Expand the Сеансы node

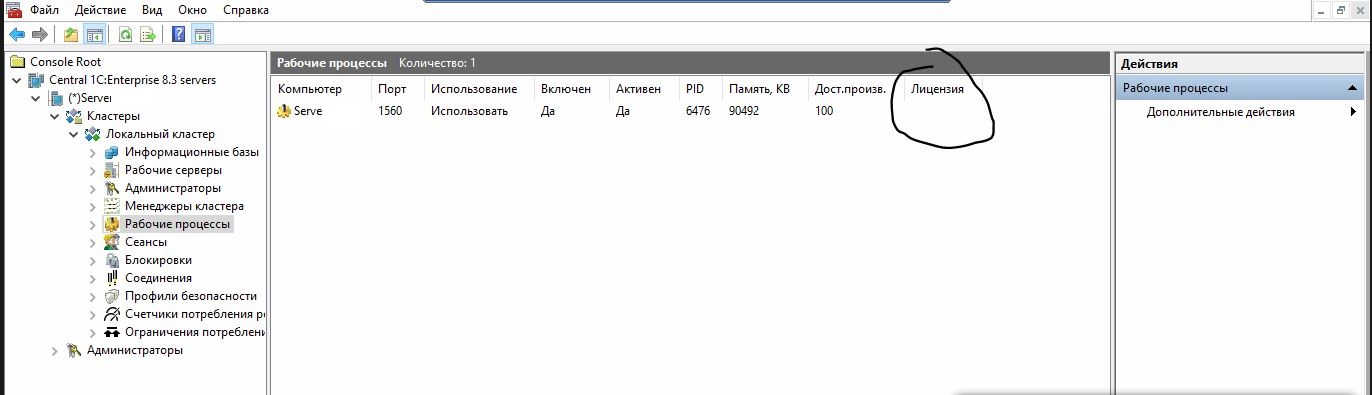tap(93, 242)
